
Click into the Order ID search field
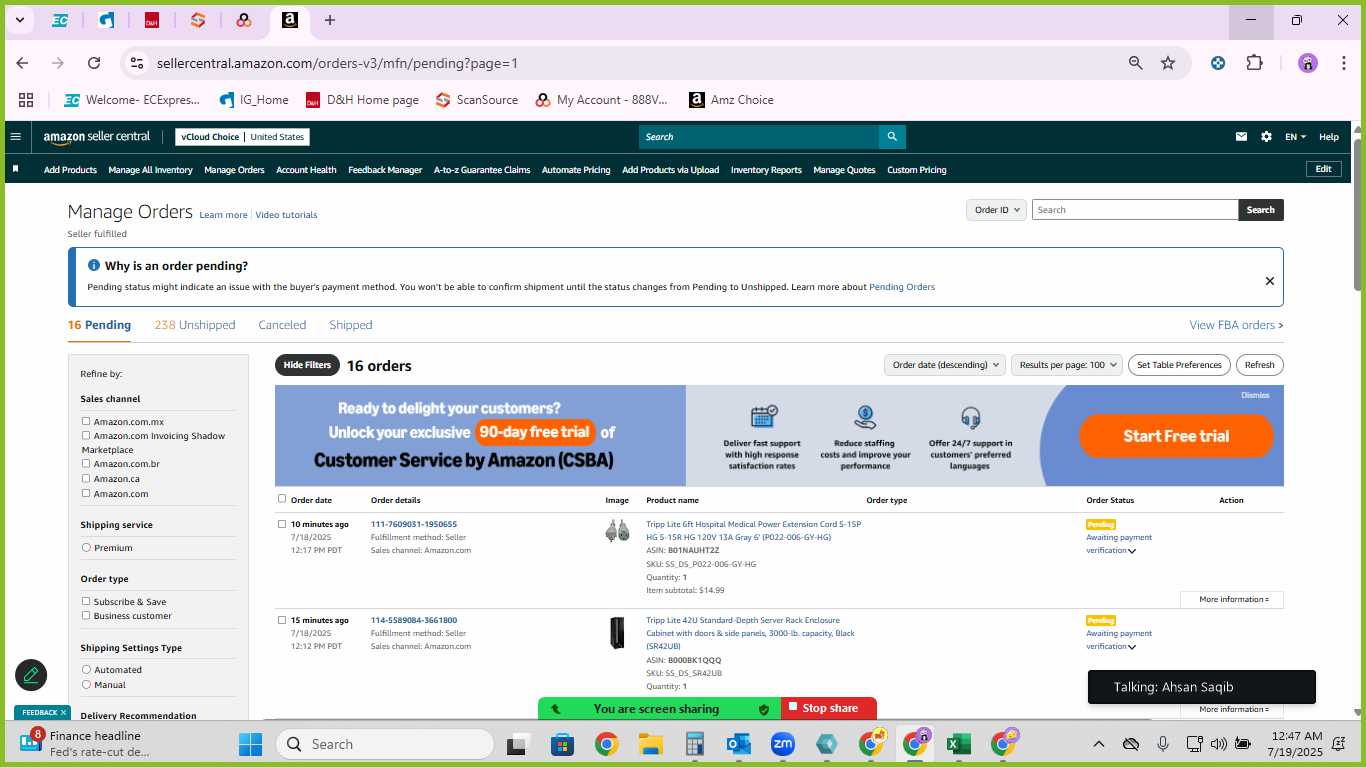pos(1135,210)
